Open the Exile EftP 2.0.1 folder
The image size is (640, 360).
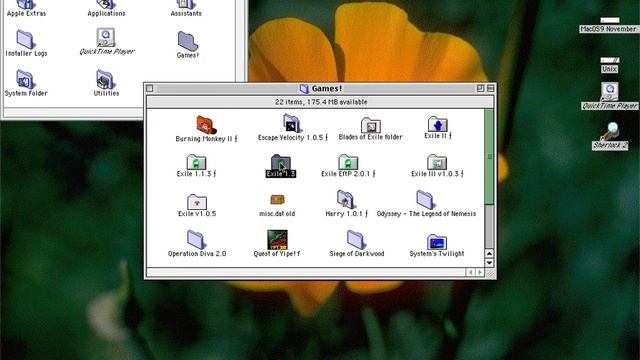click(348, 162)
